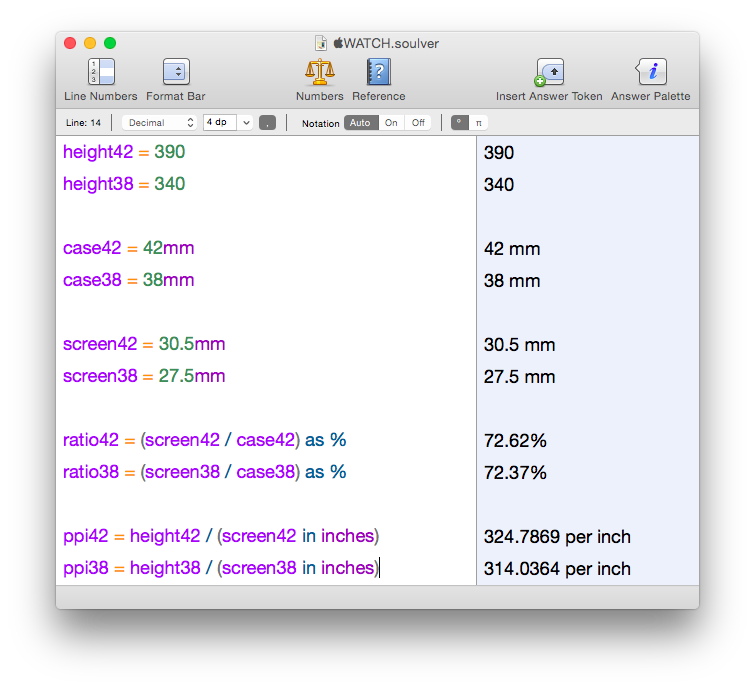Click the Line: 14 indicator
Viewport: 755px width, 689px height.
click(x=83, y=123)
